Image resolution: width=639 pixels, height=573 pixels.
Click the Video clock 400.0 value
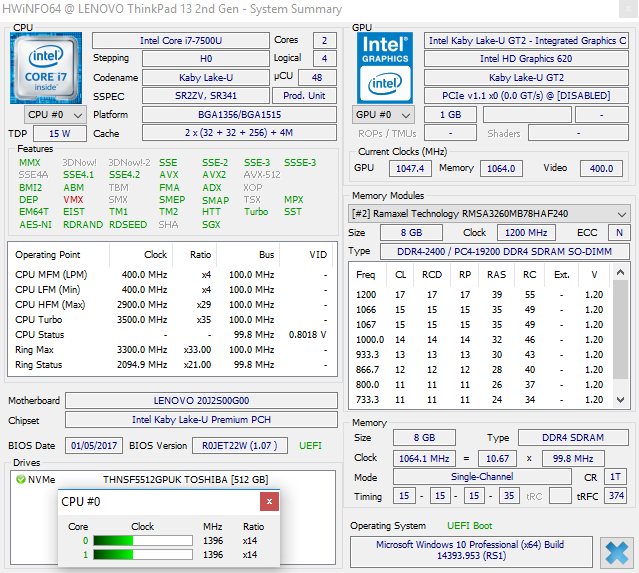pos(602,169)
